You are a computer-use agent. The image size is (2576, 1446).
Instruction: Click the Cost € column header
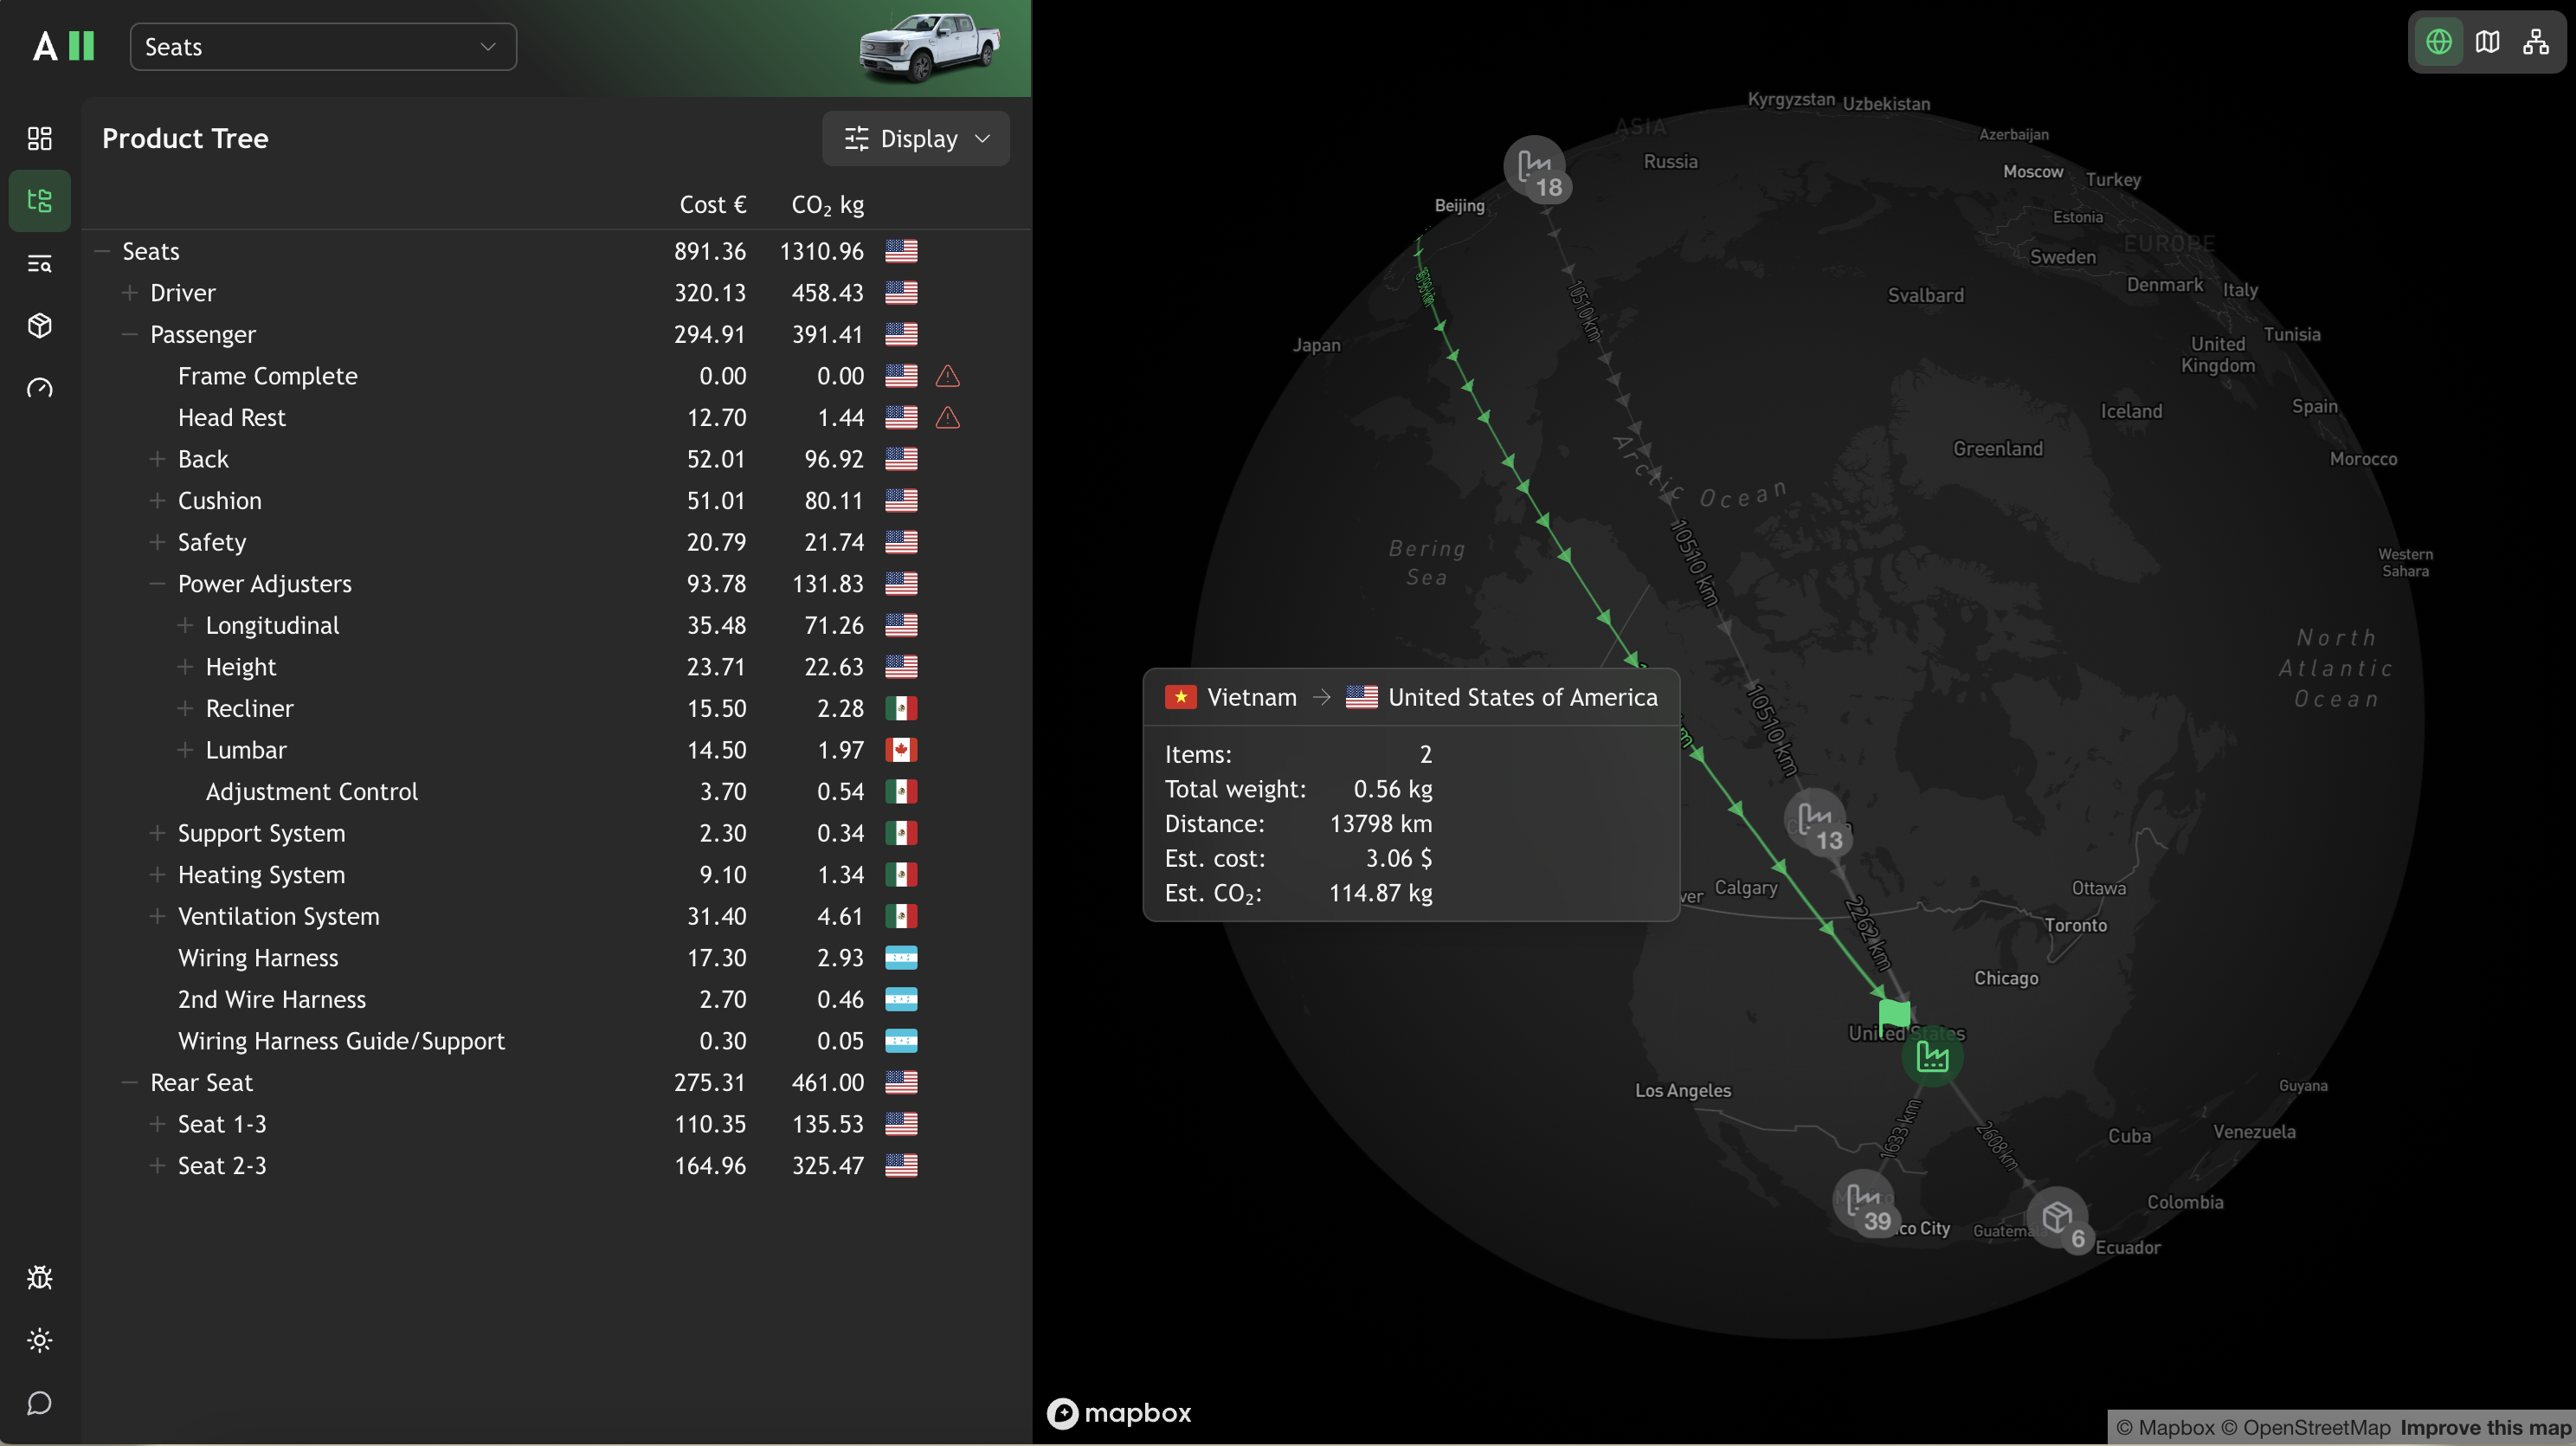tap(713, 205)
